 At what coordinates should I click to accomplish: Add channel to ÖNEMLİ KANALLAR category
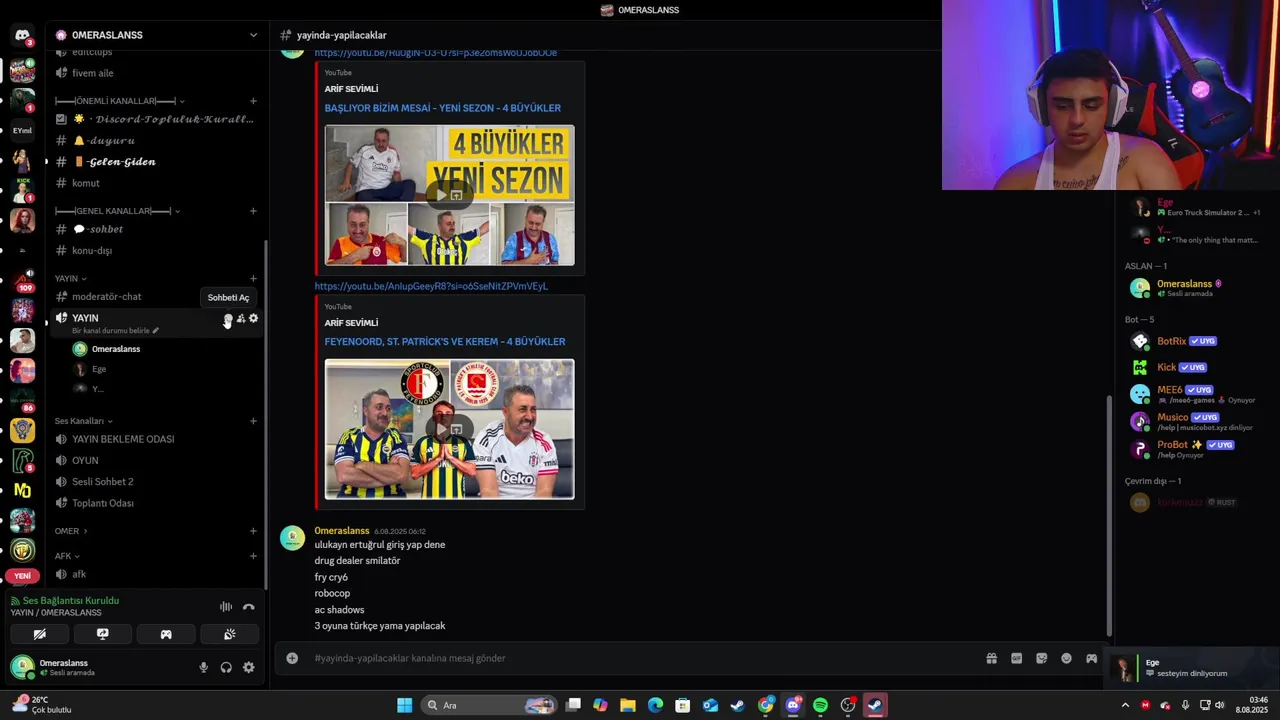tap(253, 101)
